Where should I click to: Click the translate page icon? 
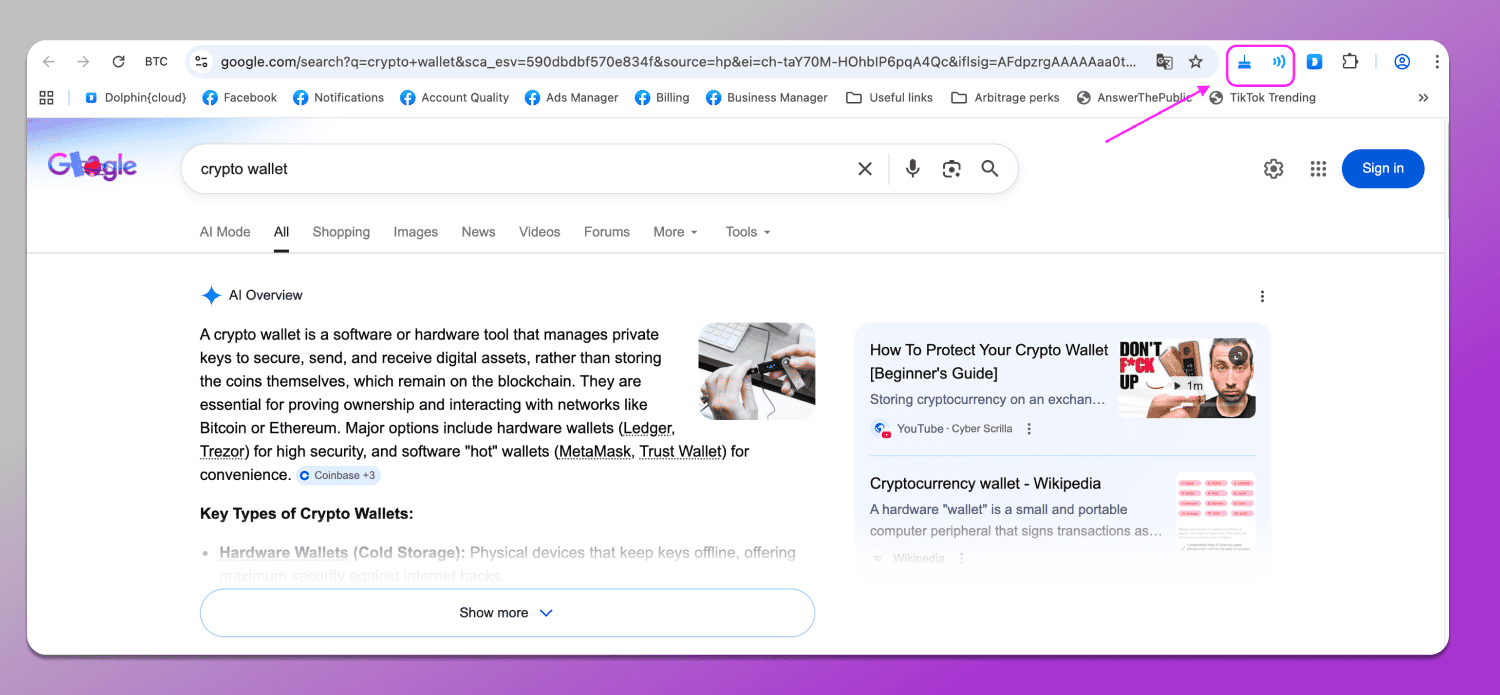pyautogui.click(x=1164, y=62)
